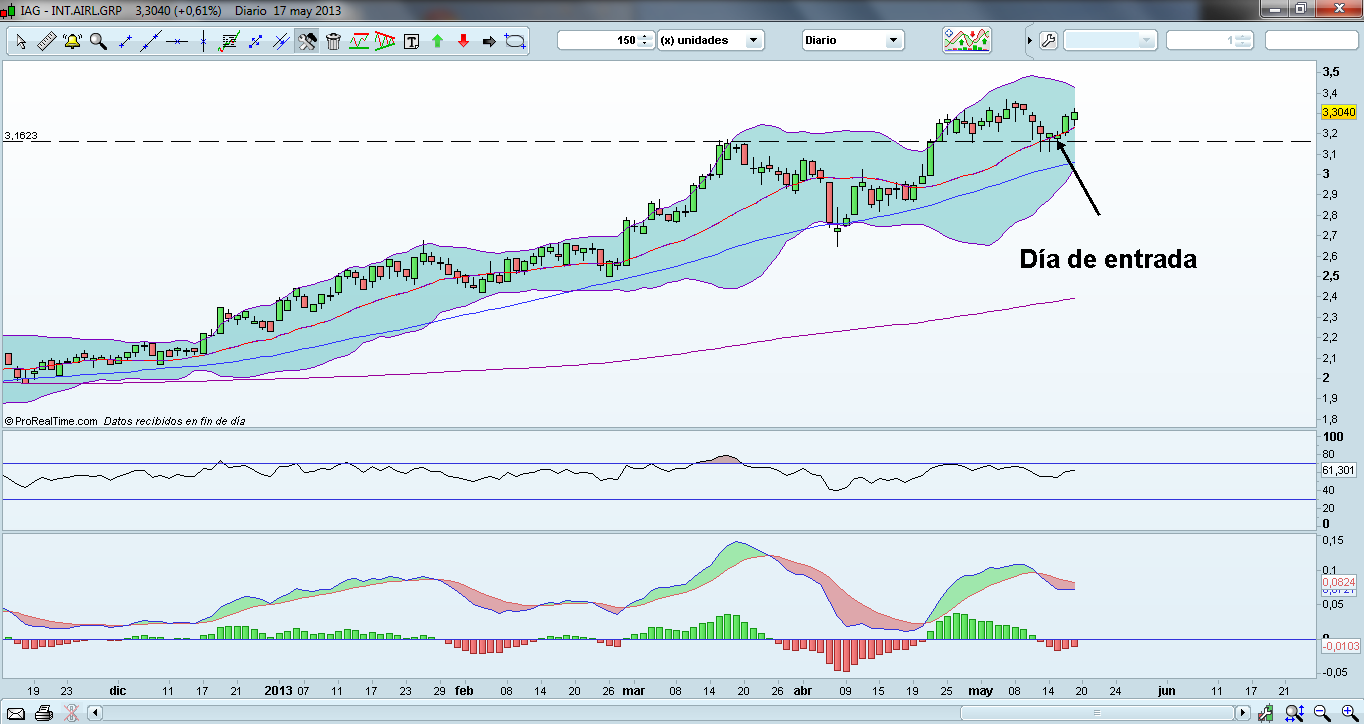Click the crossed-out red icon beside the printer
This screenshot has height=724, width=1364.
[71, 713]
